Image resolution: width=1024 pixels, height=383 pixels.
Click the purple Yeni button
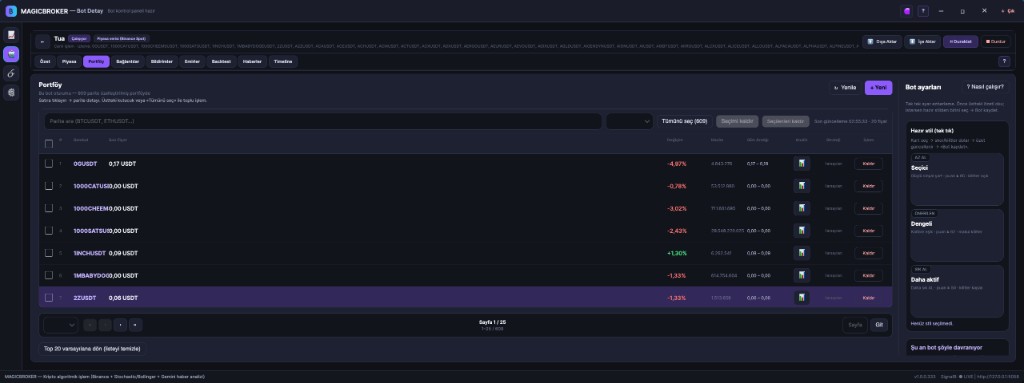[x=878, y=87]
